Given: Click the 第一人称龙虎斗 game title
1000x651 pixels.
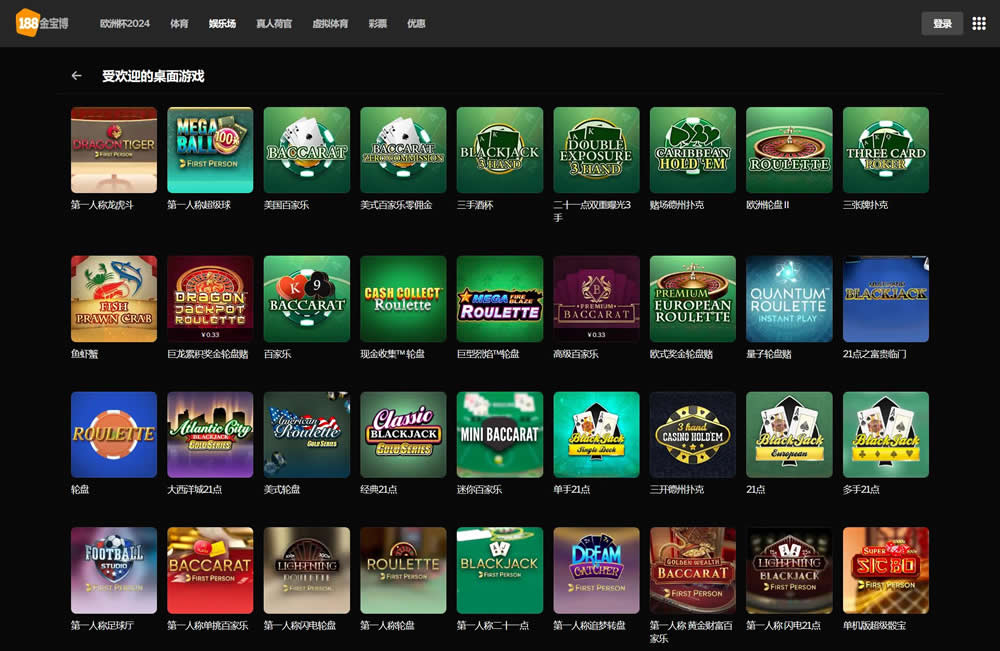Looking at the screenshot, I should (x=102, y=205).
